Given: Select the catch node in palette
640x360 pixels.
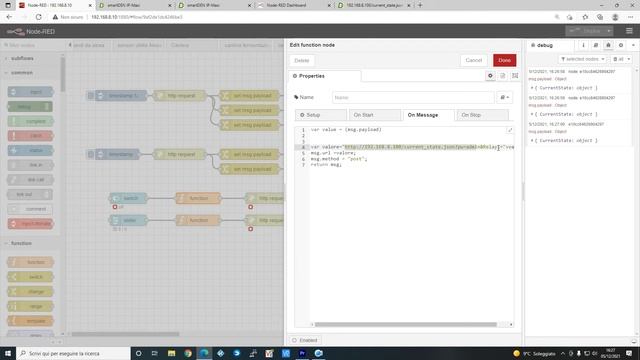Looking at the screenshot, I should [x=31, y=136].
